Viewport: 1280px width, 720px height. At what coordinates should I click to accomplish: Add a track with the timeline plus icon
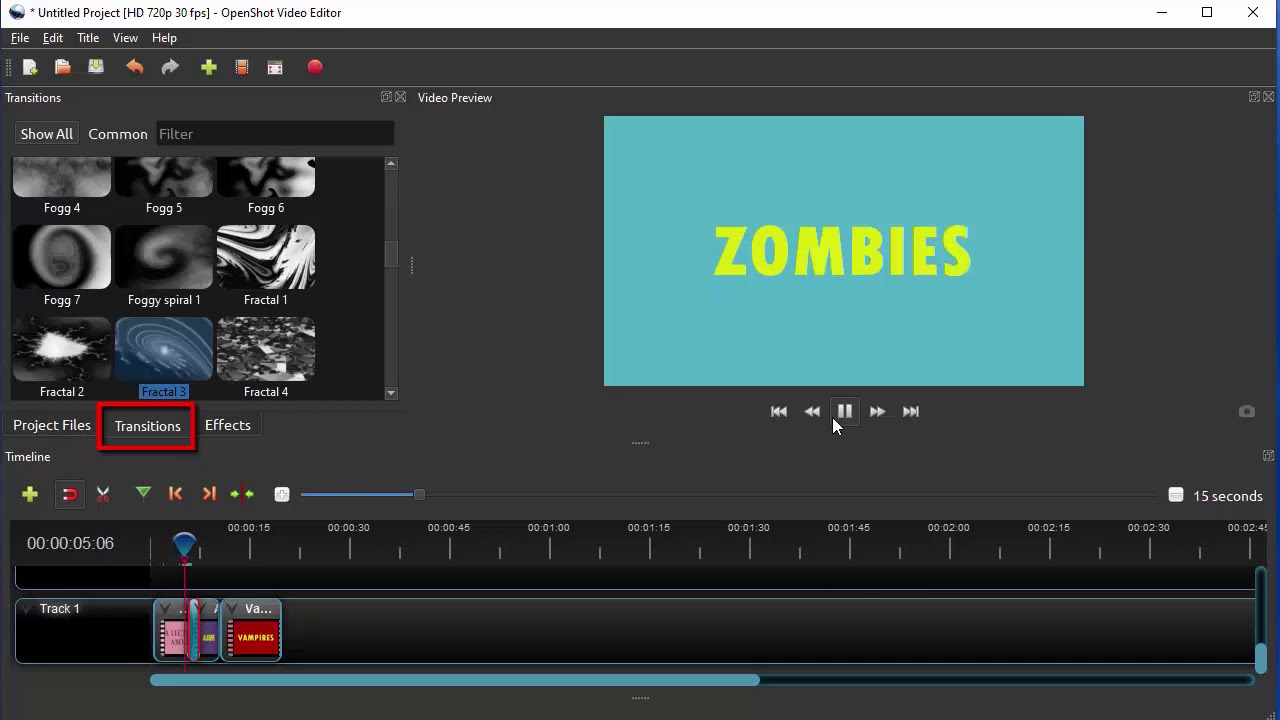30,494
